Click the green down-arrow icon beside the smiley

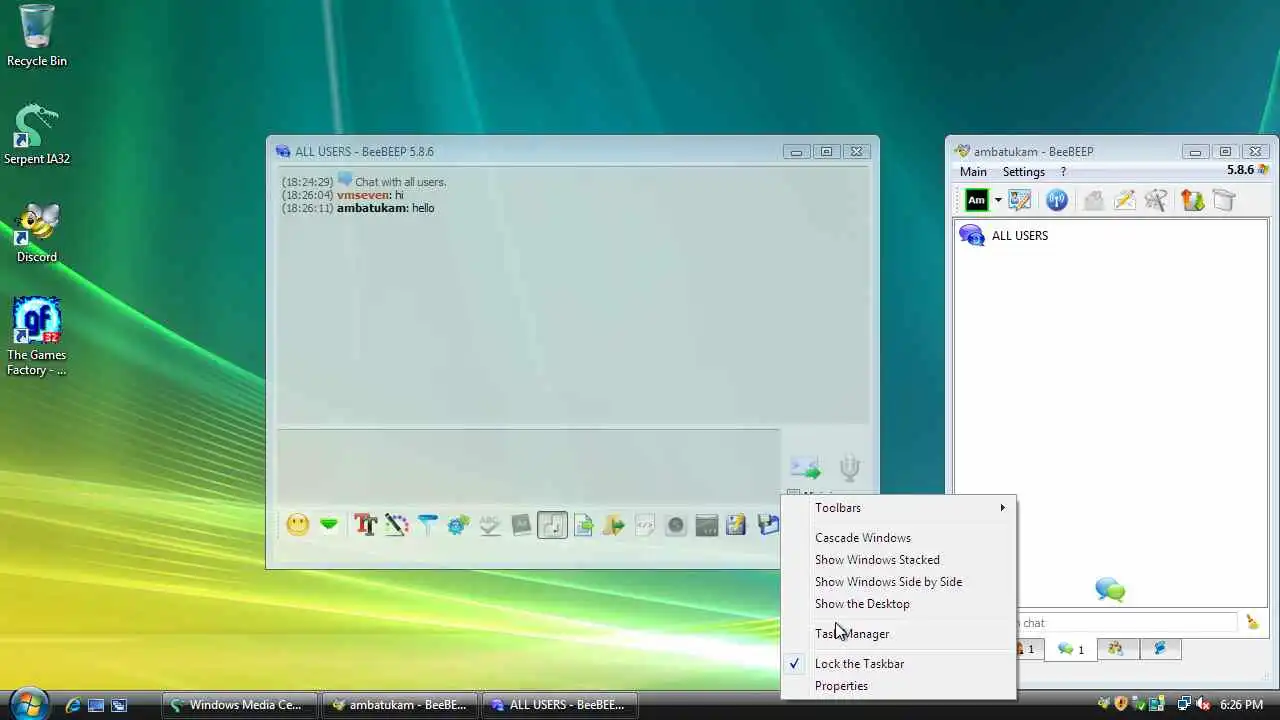(x=329, y=524)
